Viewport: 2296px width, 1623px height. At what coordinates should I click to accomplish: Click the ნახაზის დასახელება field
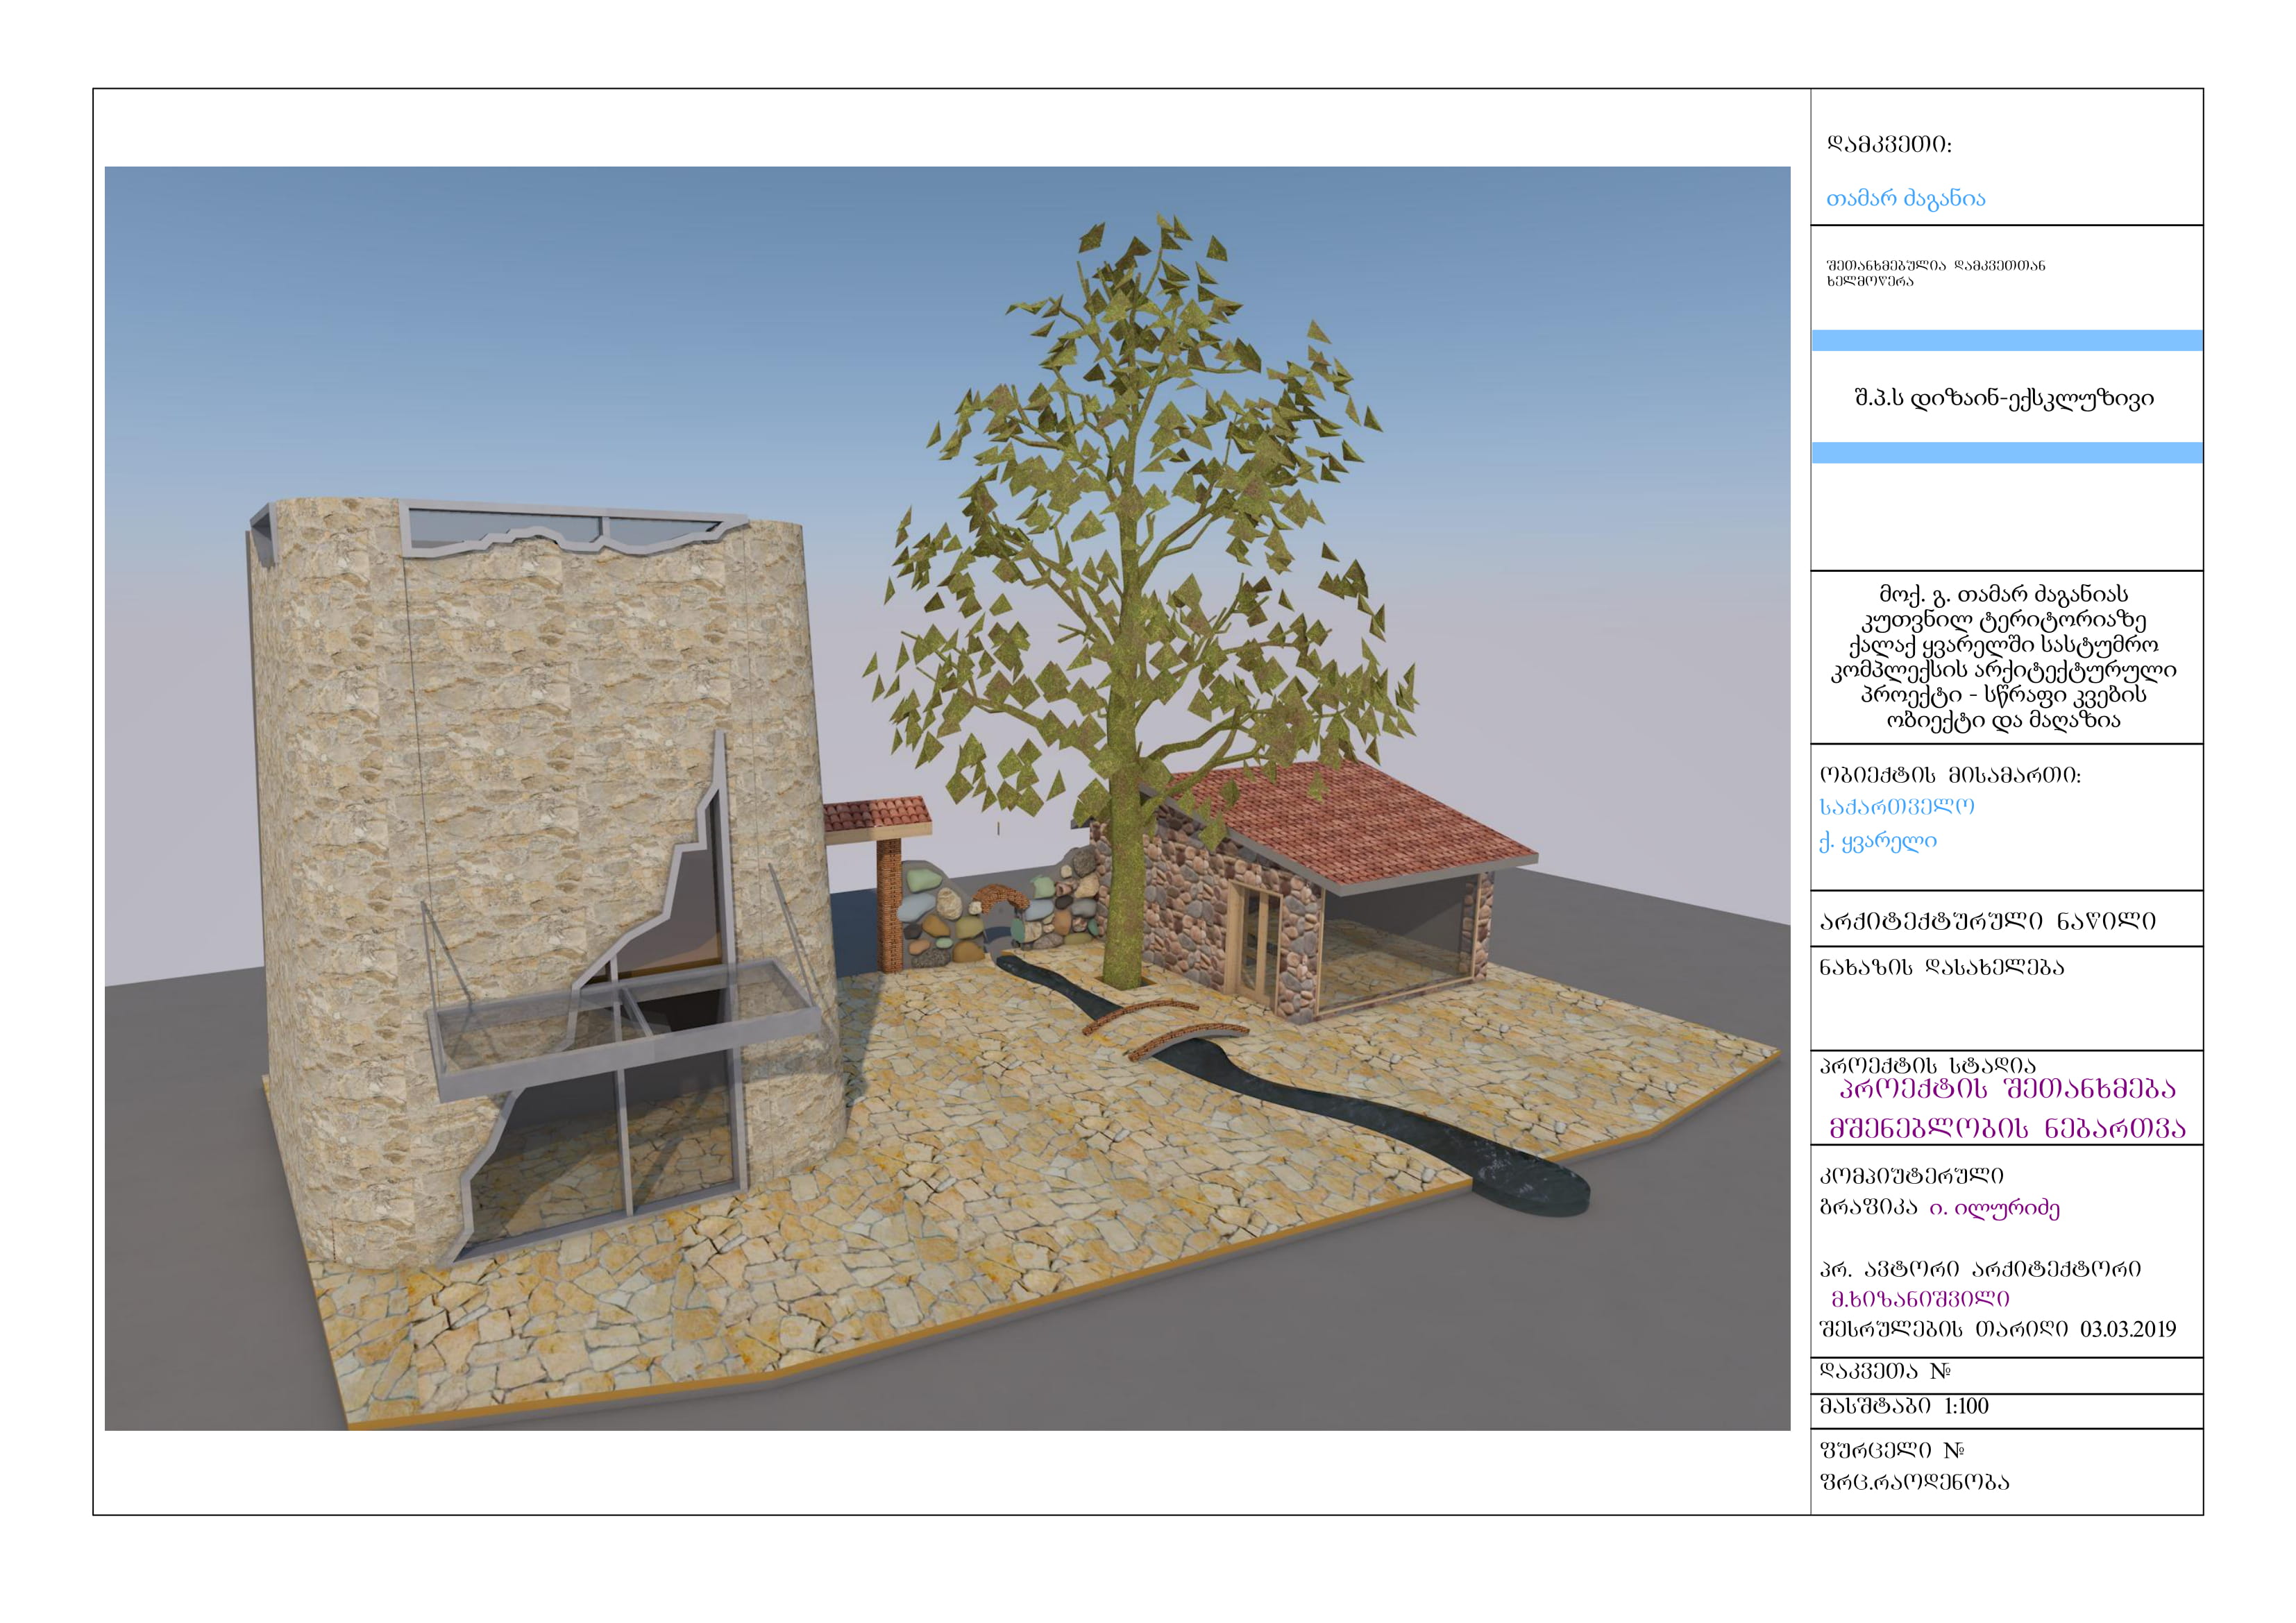[1941, 967]
